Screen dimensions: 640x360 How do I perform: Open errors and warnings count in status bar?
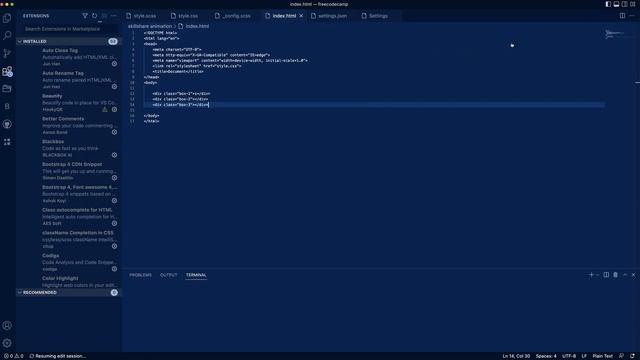coord(13,356)
